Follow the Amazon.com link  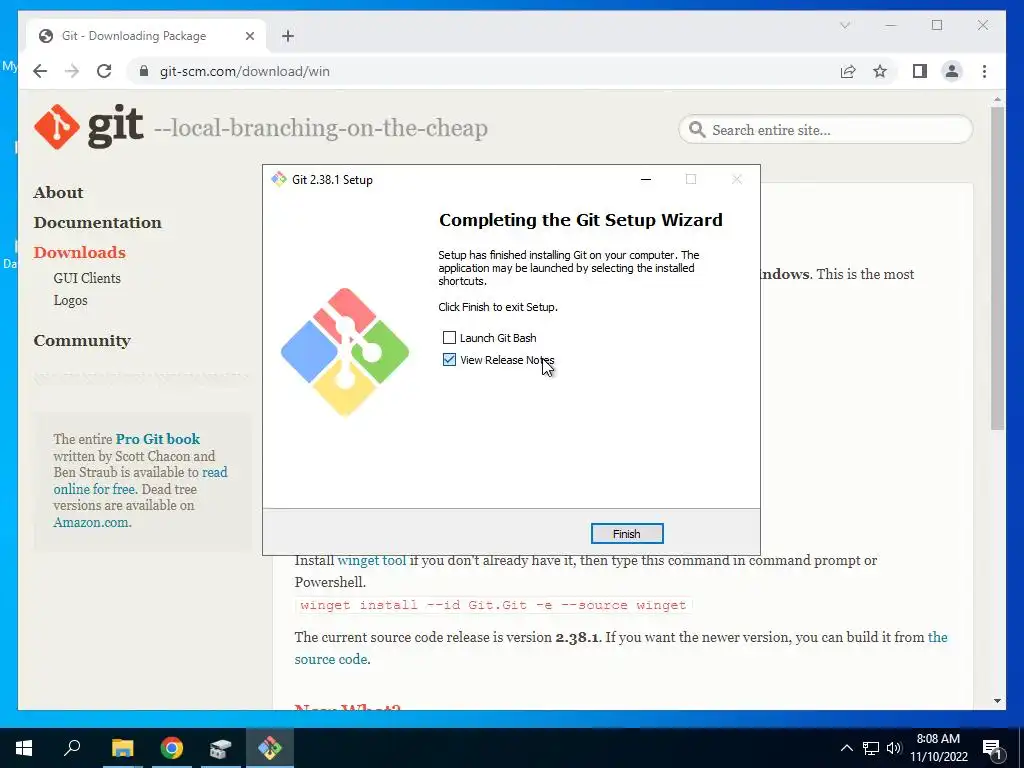[x=91, y=522]
